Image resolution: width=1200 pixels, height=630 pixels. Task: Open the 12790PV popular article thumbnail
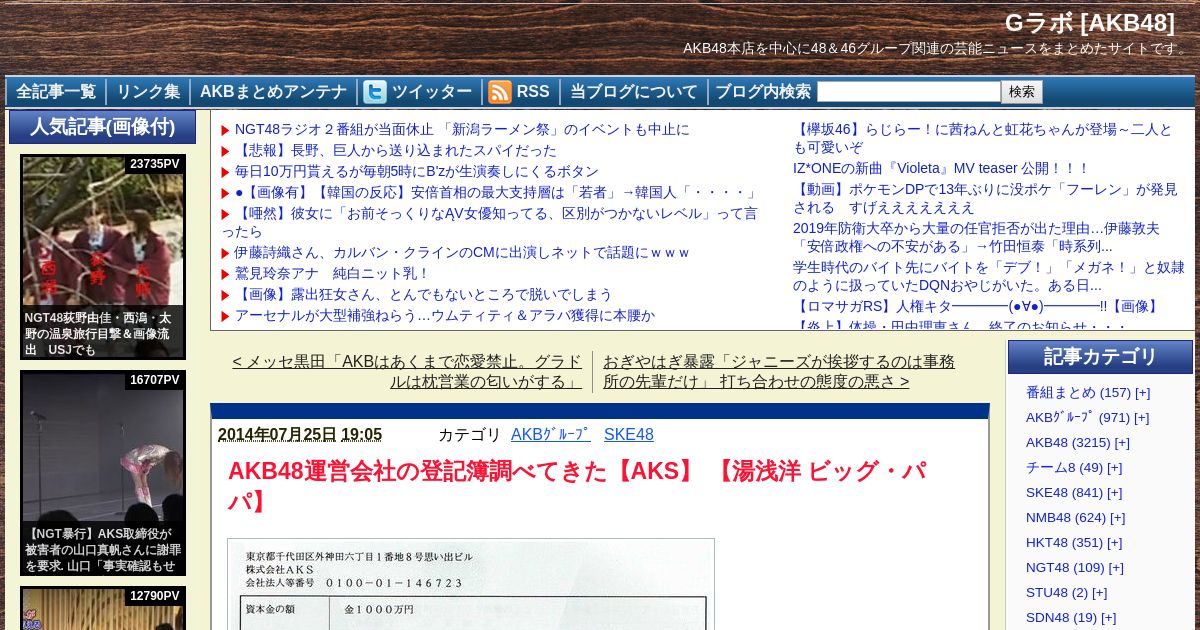103,608
